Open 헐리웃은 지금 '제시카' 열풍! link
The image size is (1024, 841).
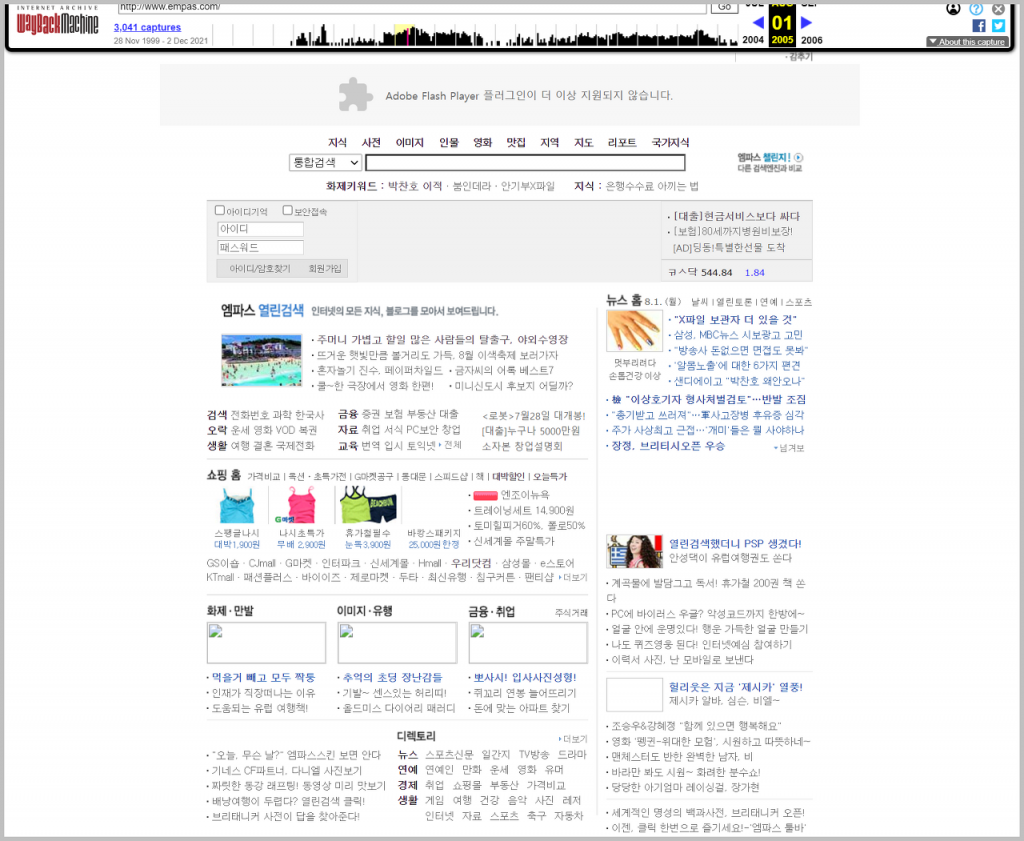[x=736, y=687]
